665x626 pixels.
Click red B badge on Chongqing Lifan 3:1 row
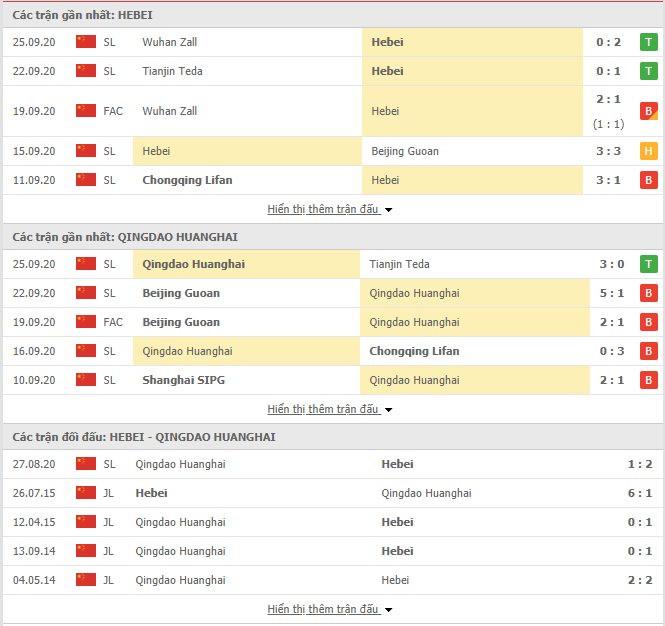click(648, 180)
